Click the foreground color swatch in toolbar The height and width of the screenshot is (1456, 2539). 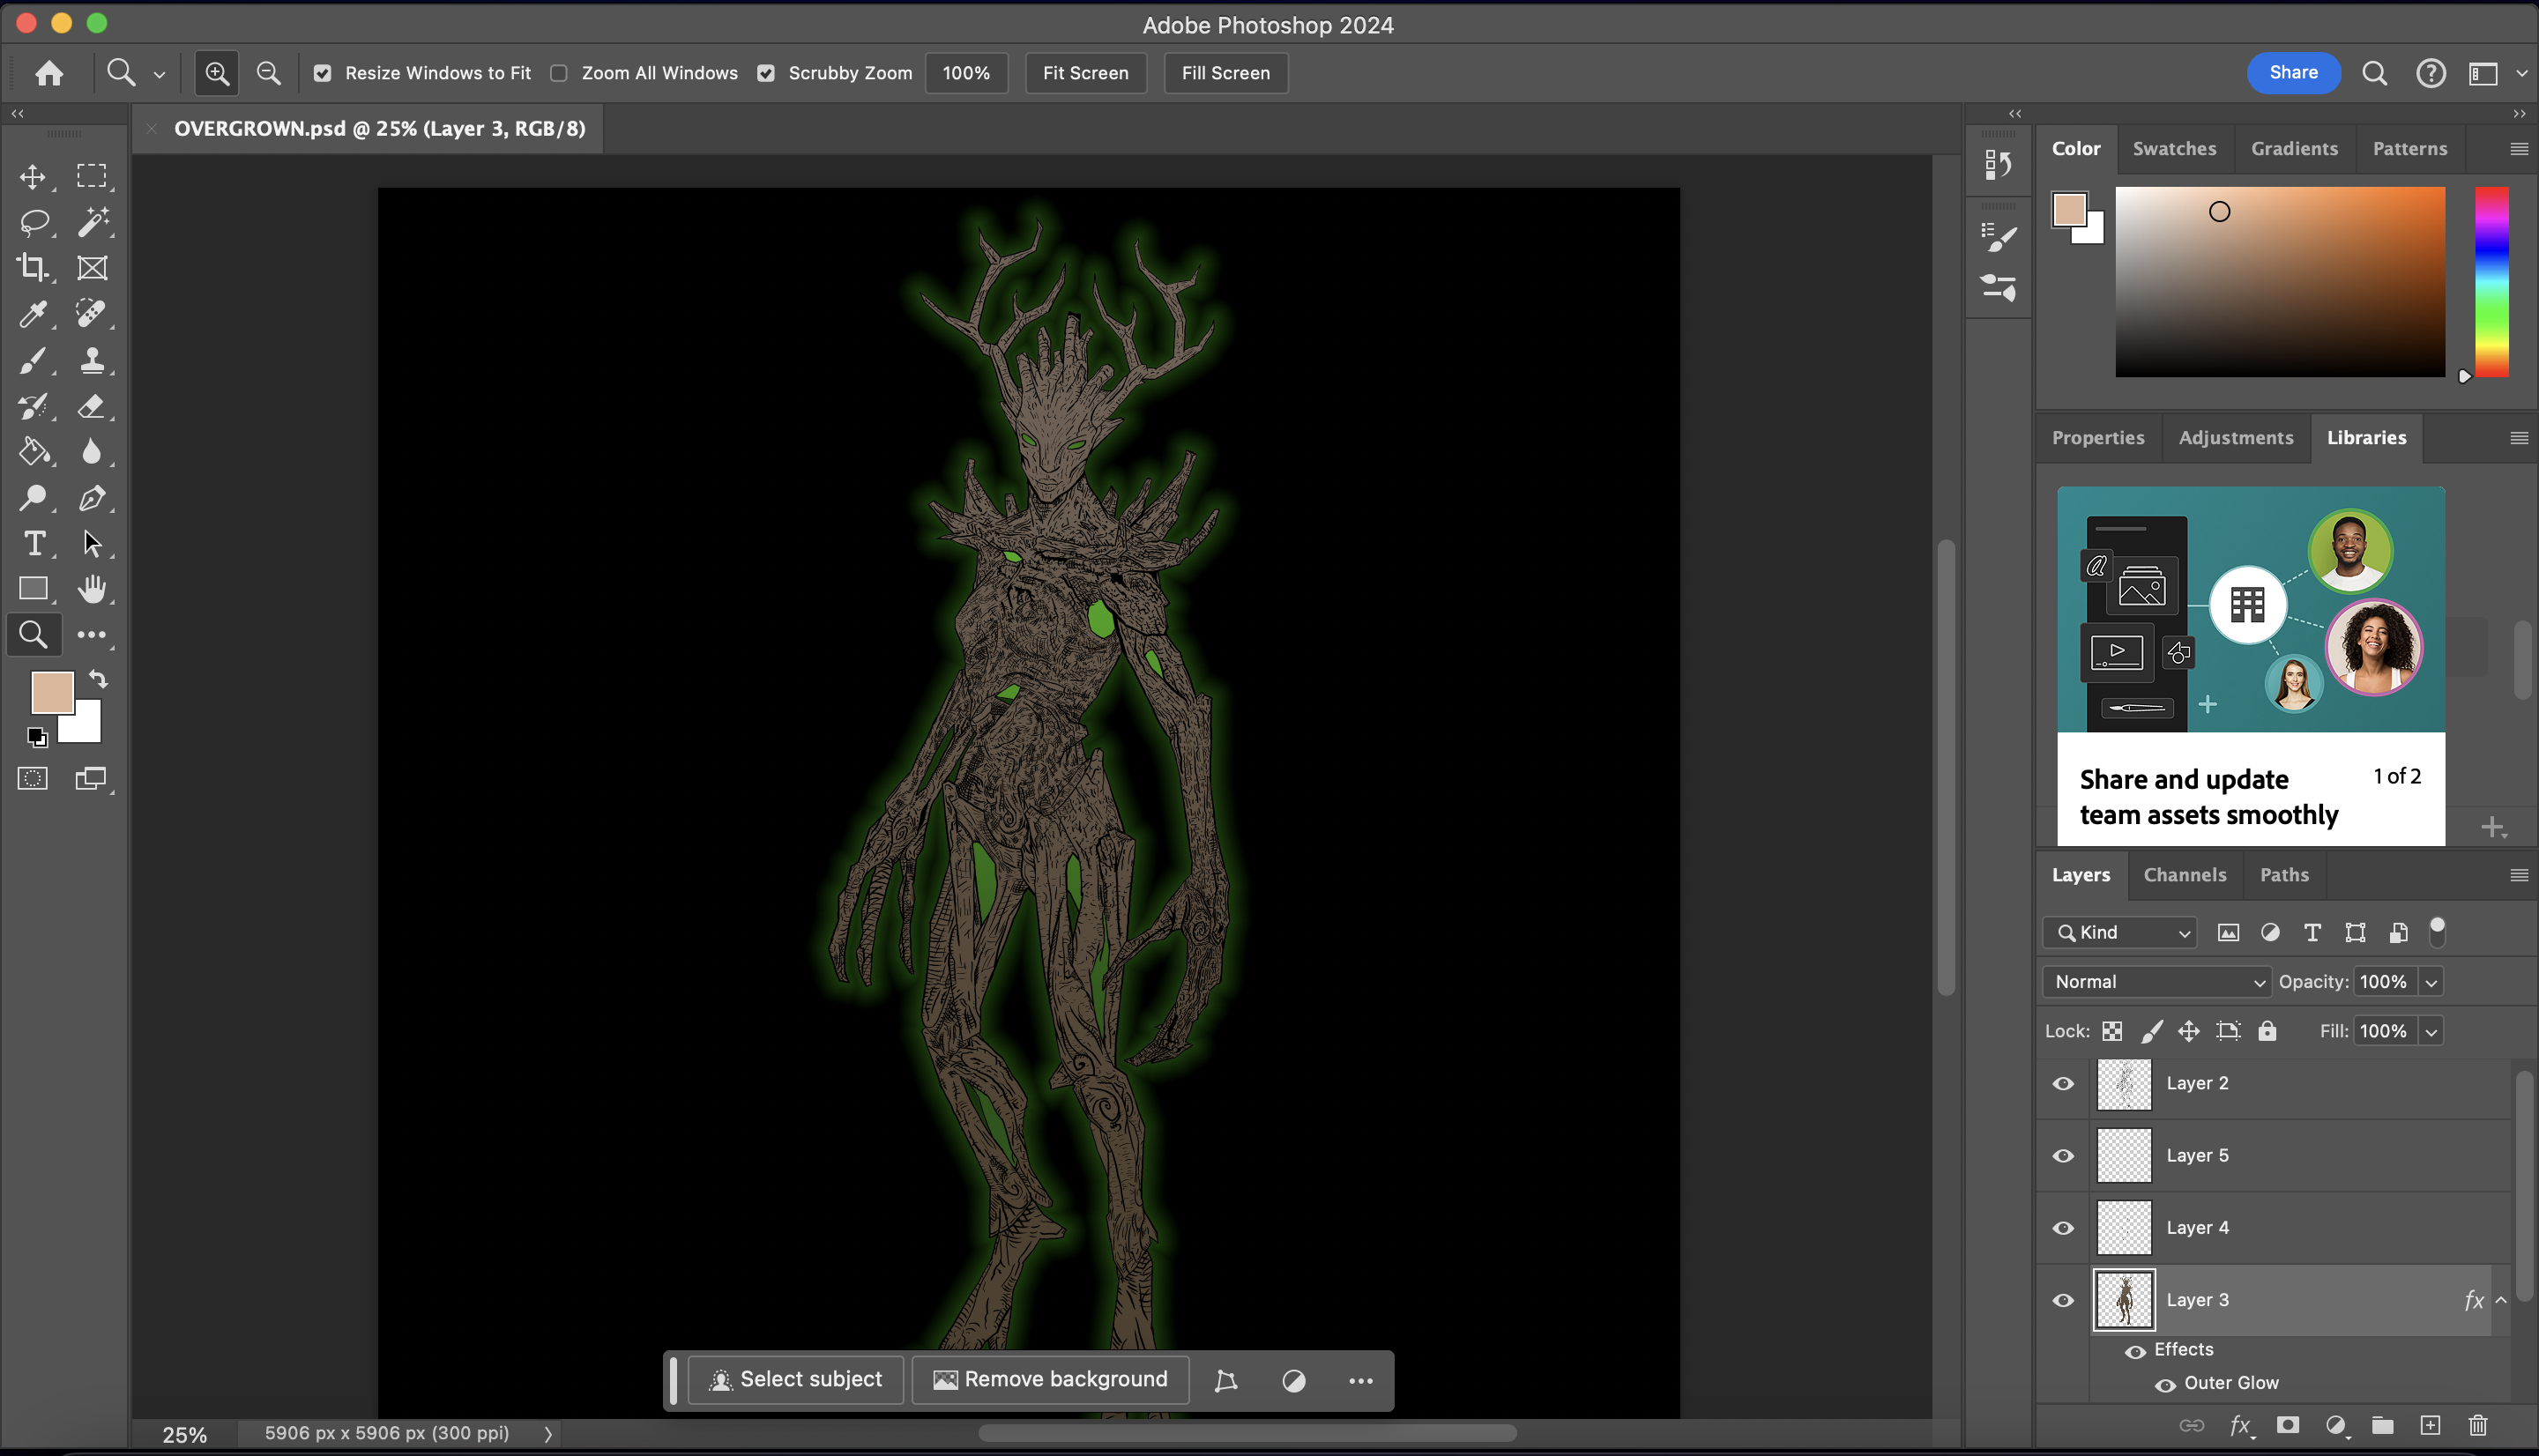50,691
